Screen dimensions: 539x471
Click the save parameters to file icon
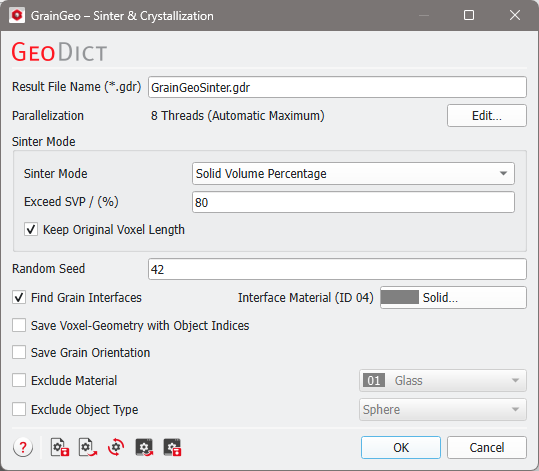pyautogui.click(x=60, y=447)
